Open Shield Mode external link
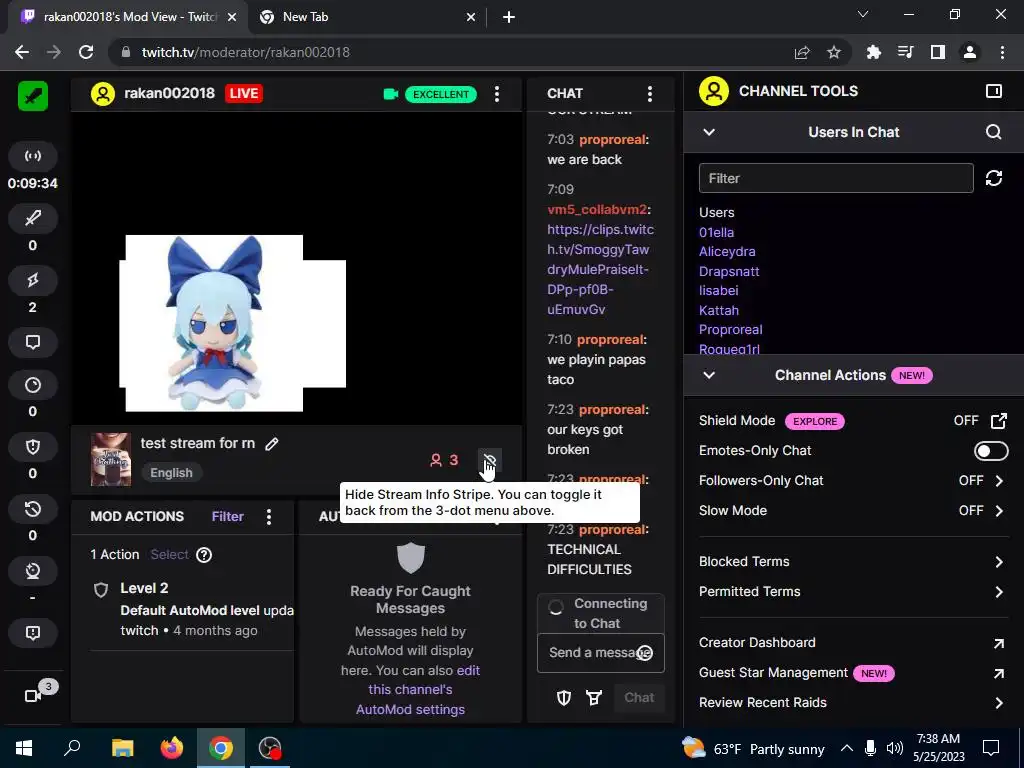The width and height of the screenshot is (1024, 768). pos(999,421)
